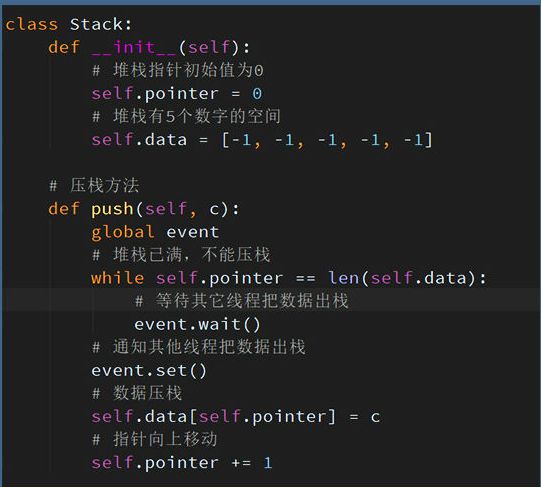
Task: Click the comment '# 压栈方法'
Action: click(94, 185)
